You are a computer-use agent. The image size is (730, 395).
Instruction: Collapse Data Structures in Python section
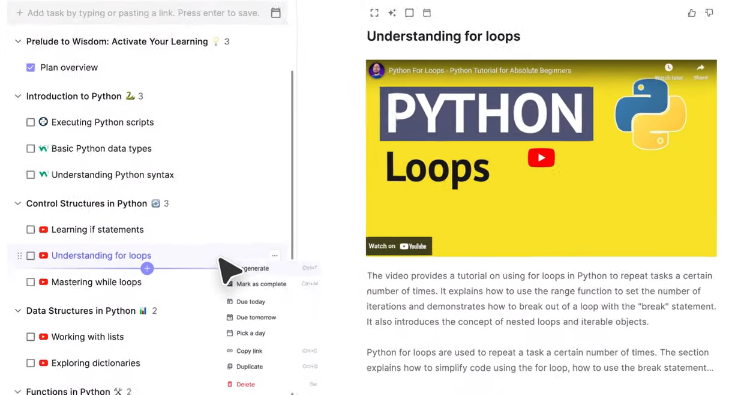(18, 311)
